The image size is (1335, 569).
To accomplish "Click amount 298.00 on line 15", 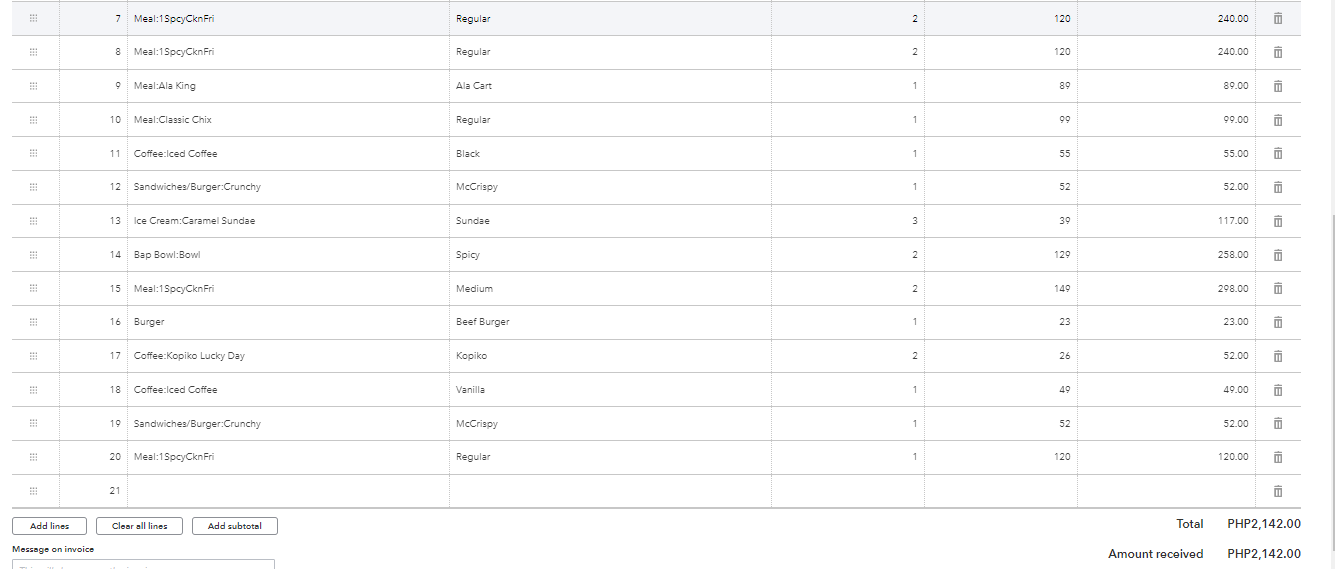I will tap(1166, 288).
